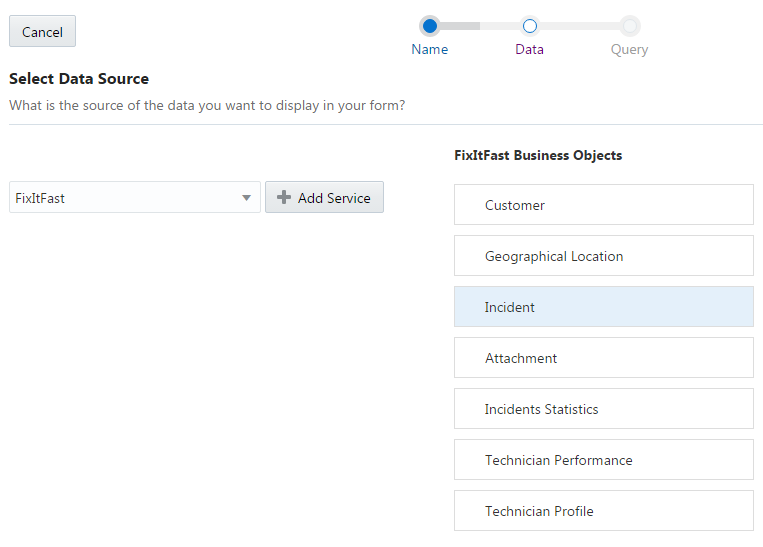
Task: Pick the Attachment business object
Action: pyautogui.click(x=603, y=358)
